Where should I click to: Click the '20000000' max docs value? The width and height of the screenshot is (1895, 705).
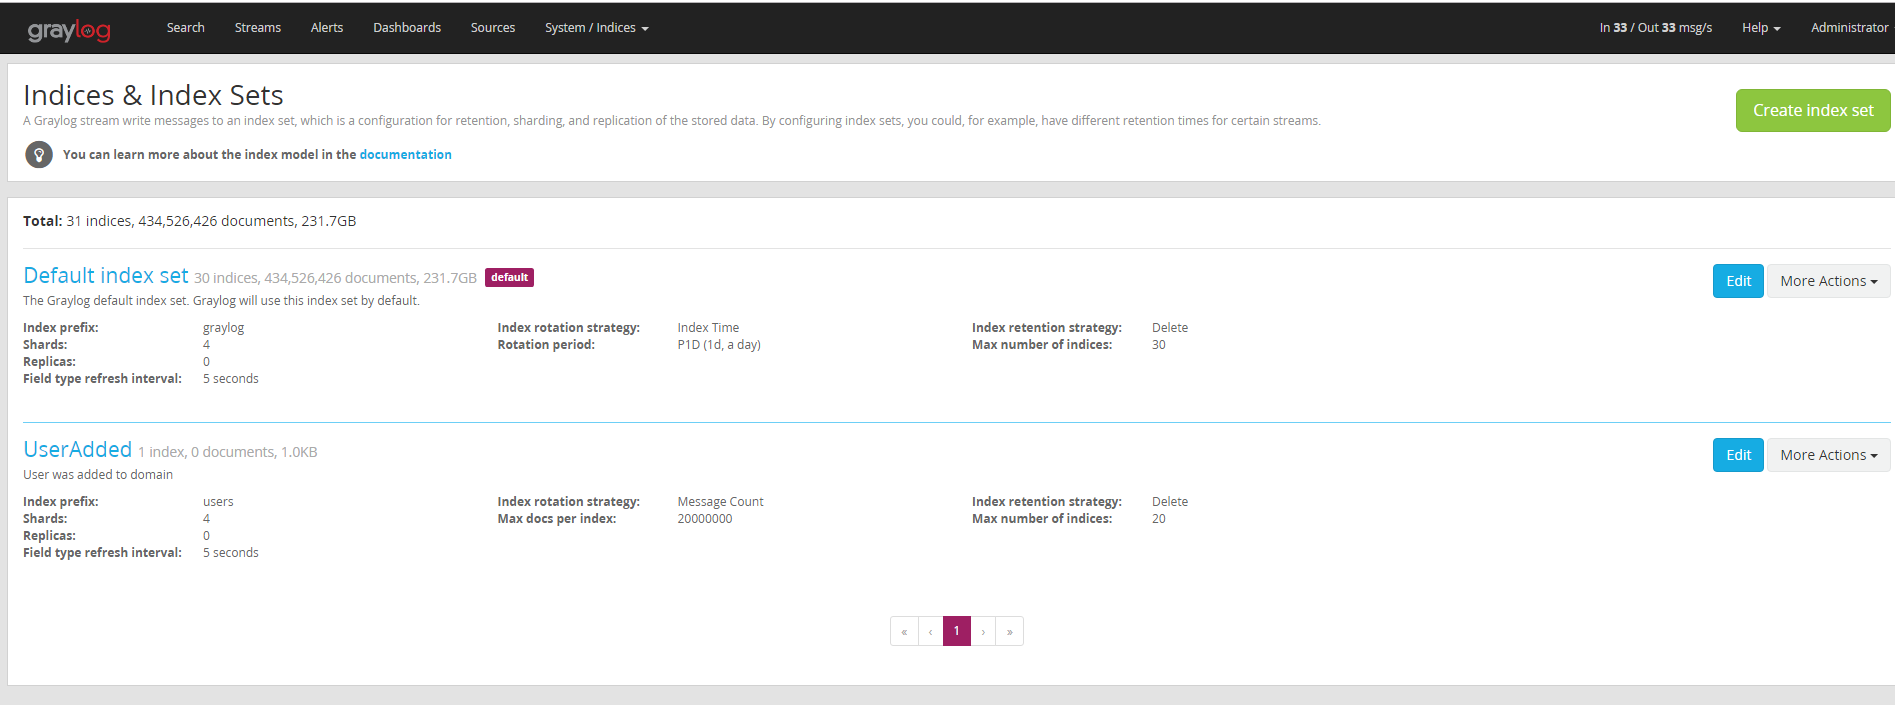pyautogui.click(x=705, y=519)
